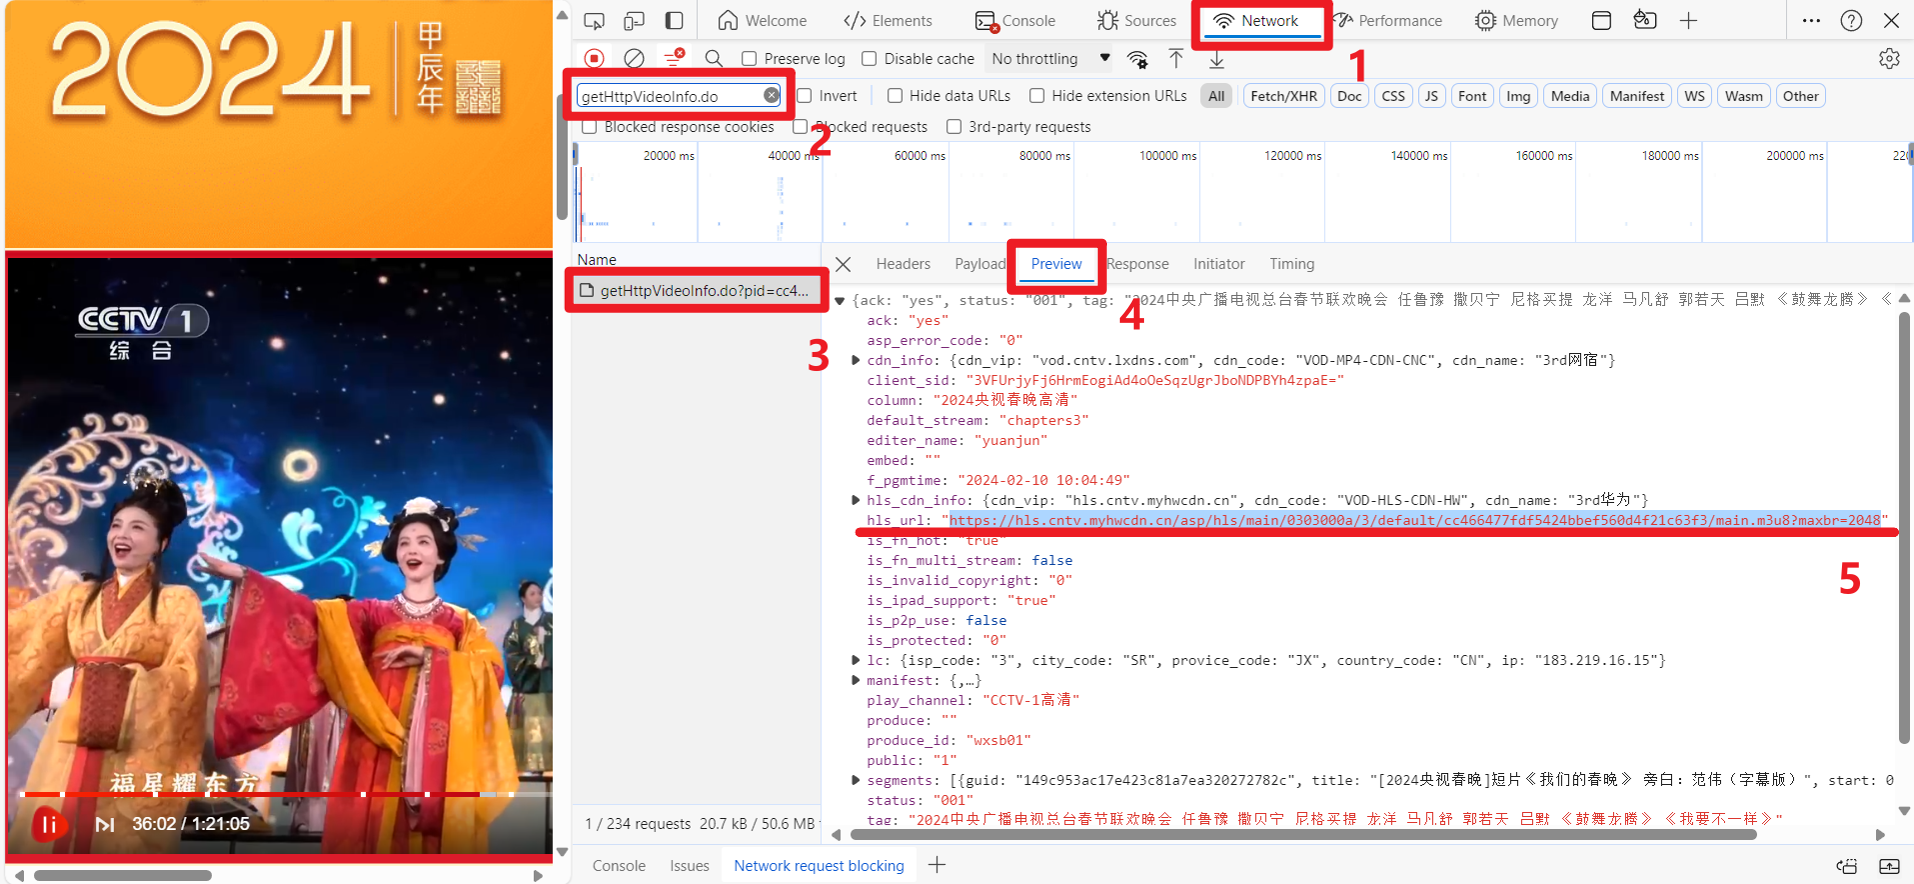1914x884 pixels.
Task: Clear the network log
Action: tap(634, 59)
